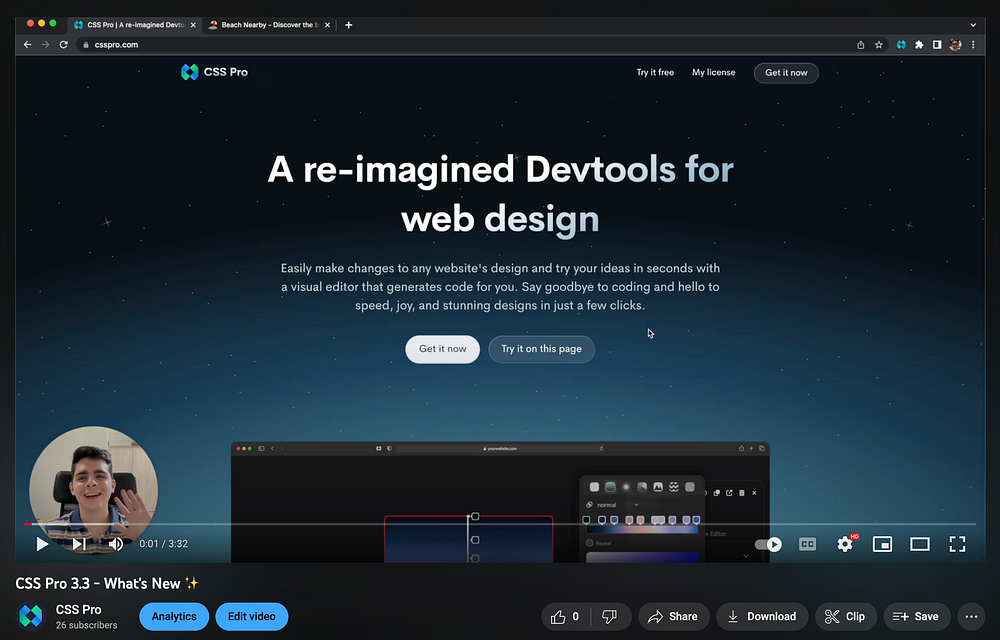Dislike the video with thumbs down
This screenshot has width=1000, height=640.
point(610,616)
